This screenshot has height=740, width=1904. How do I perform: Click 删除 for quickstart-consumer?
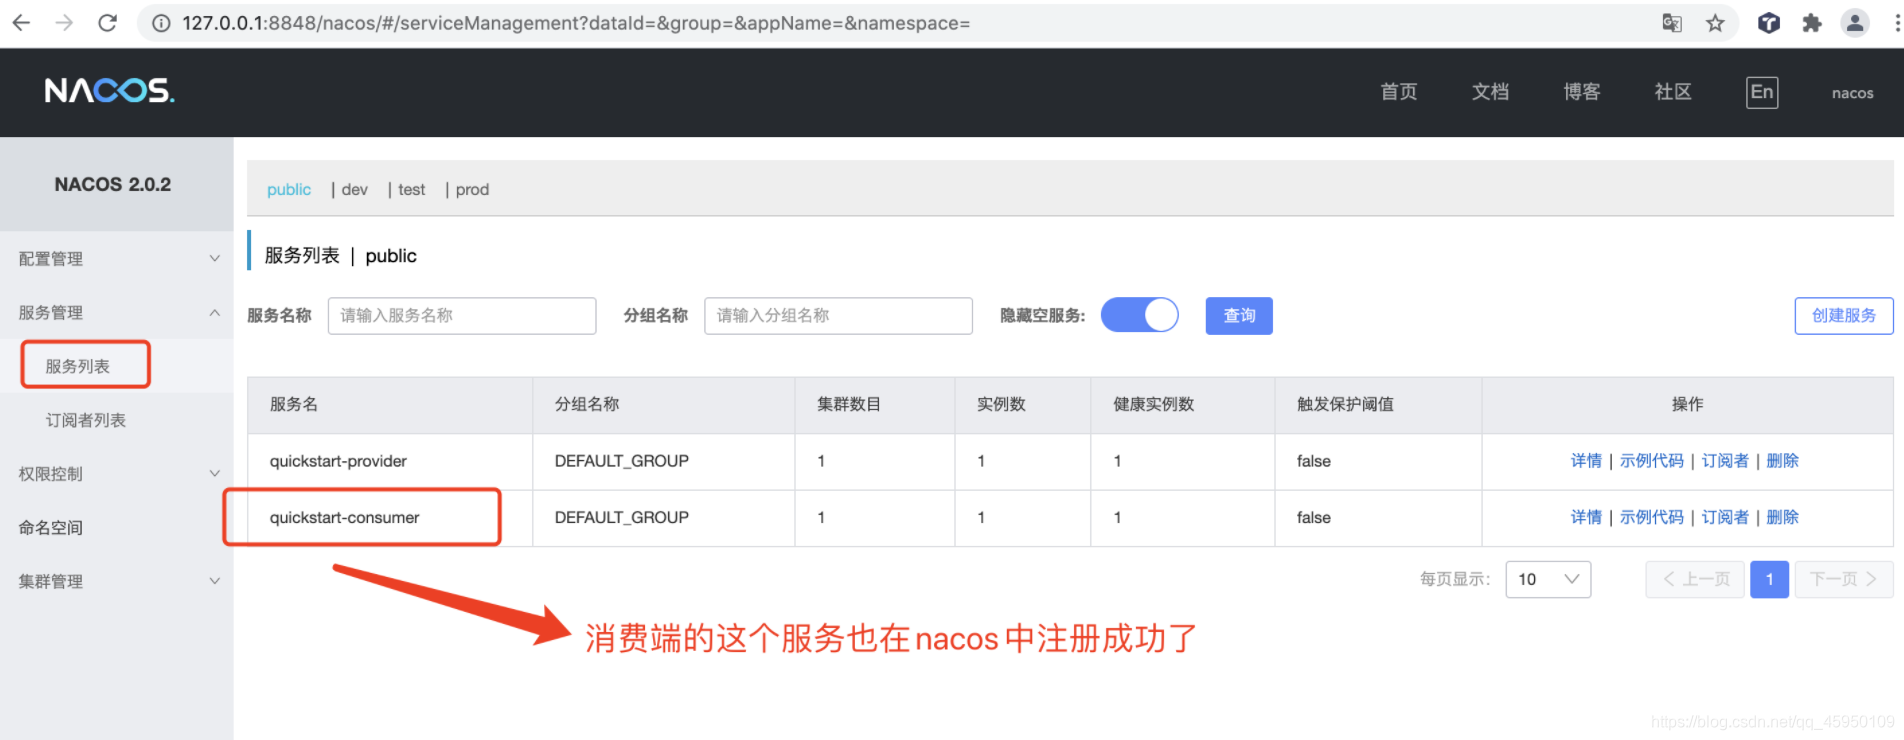(x=1782, y=517)
